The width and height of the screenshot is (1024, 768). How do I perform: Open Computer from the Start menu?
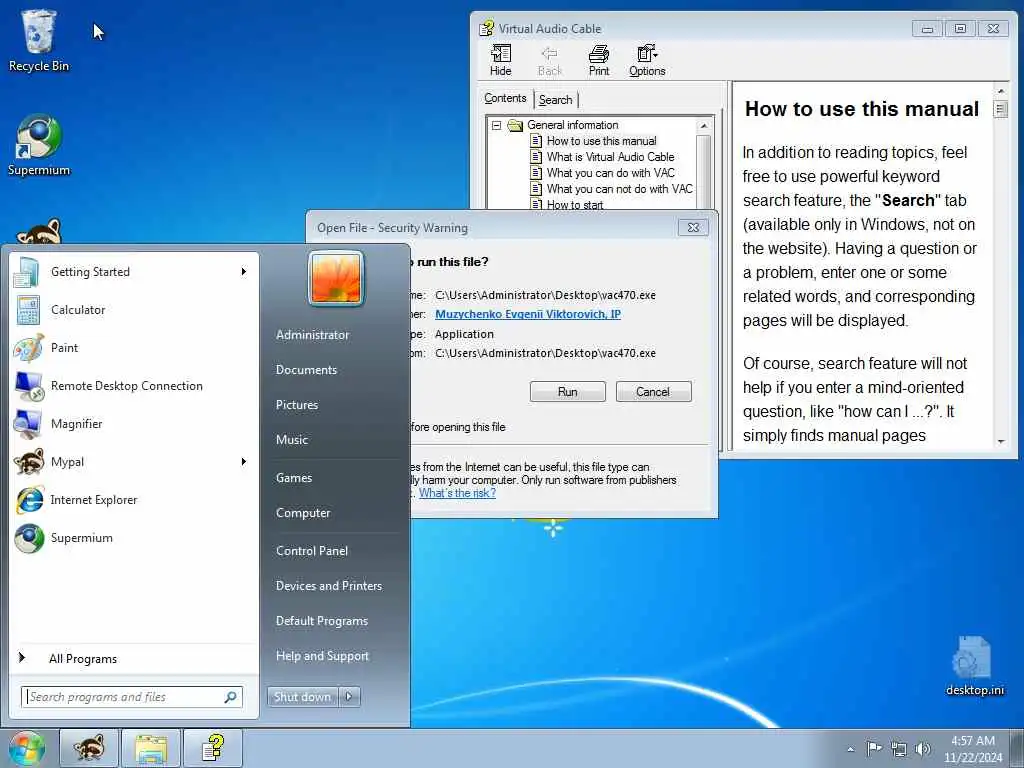(x=303, y=513)
